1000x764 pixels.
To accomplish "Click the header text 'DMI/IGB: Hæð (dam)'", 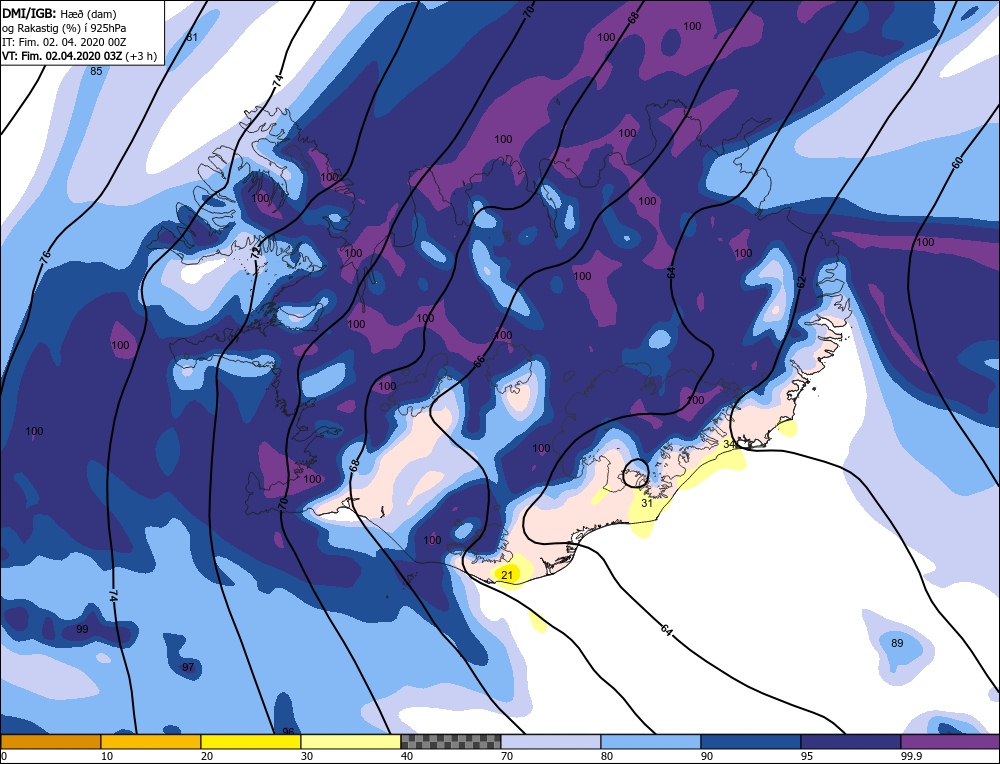I will [x=59, y=12].
